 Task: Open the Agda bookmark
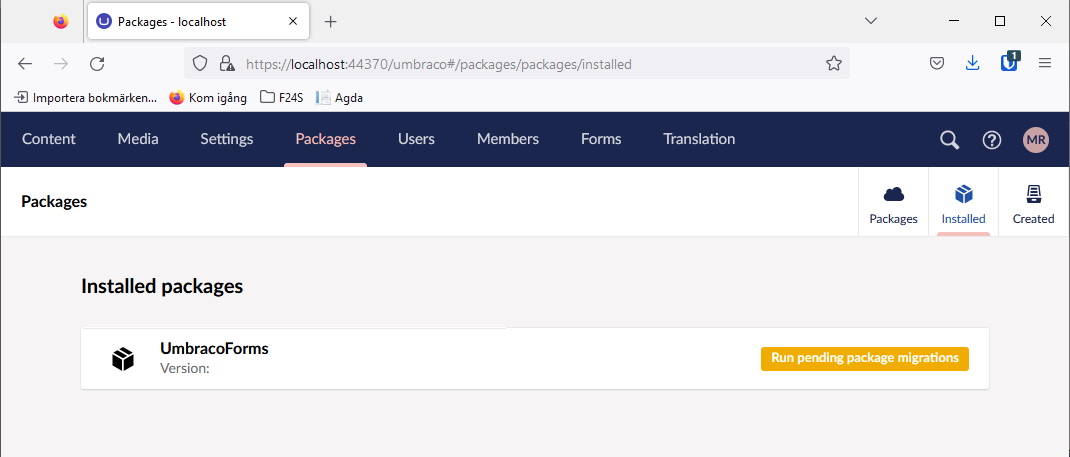pyautogui.click(x=339, y=98)
